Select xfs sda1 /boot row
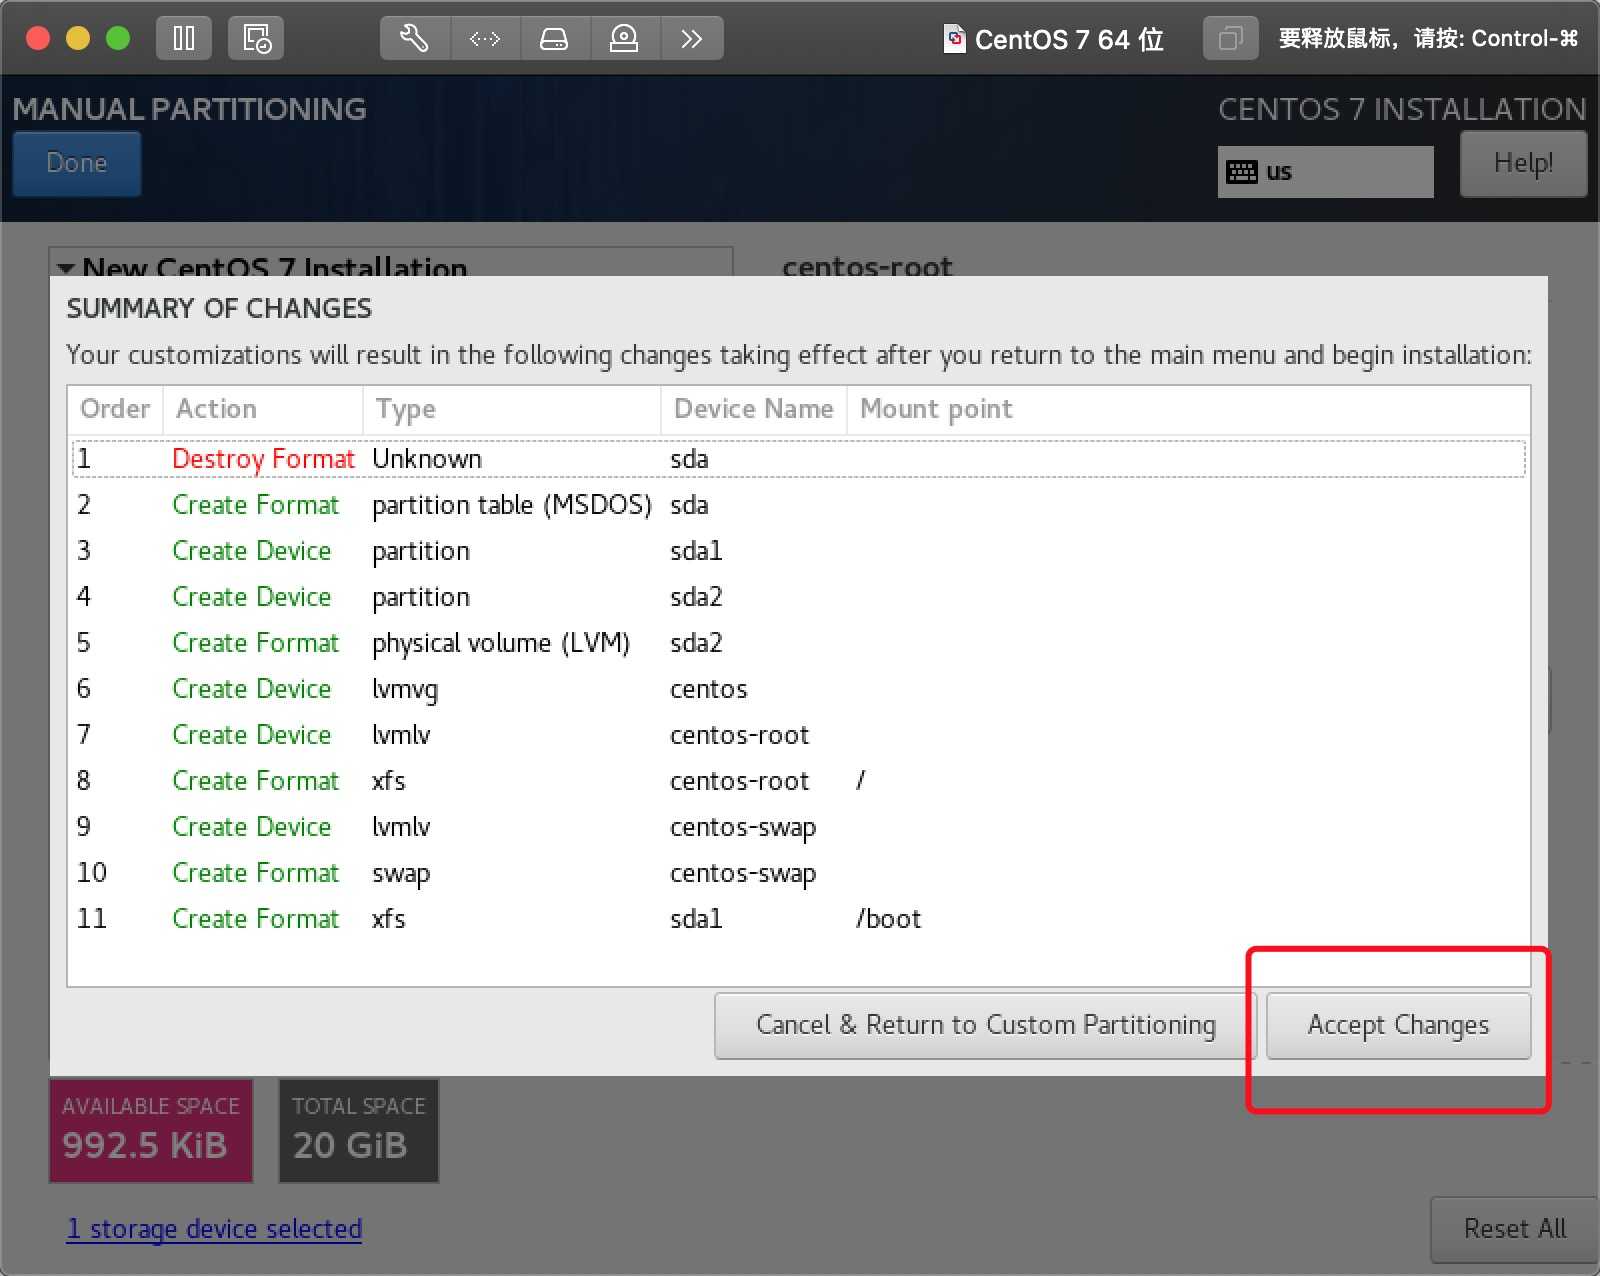Screen dimensions: 1600x1276 pyautogui.click(x=799, y=919)
